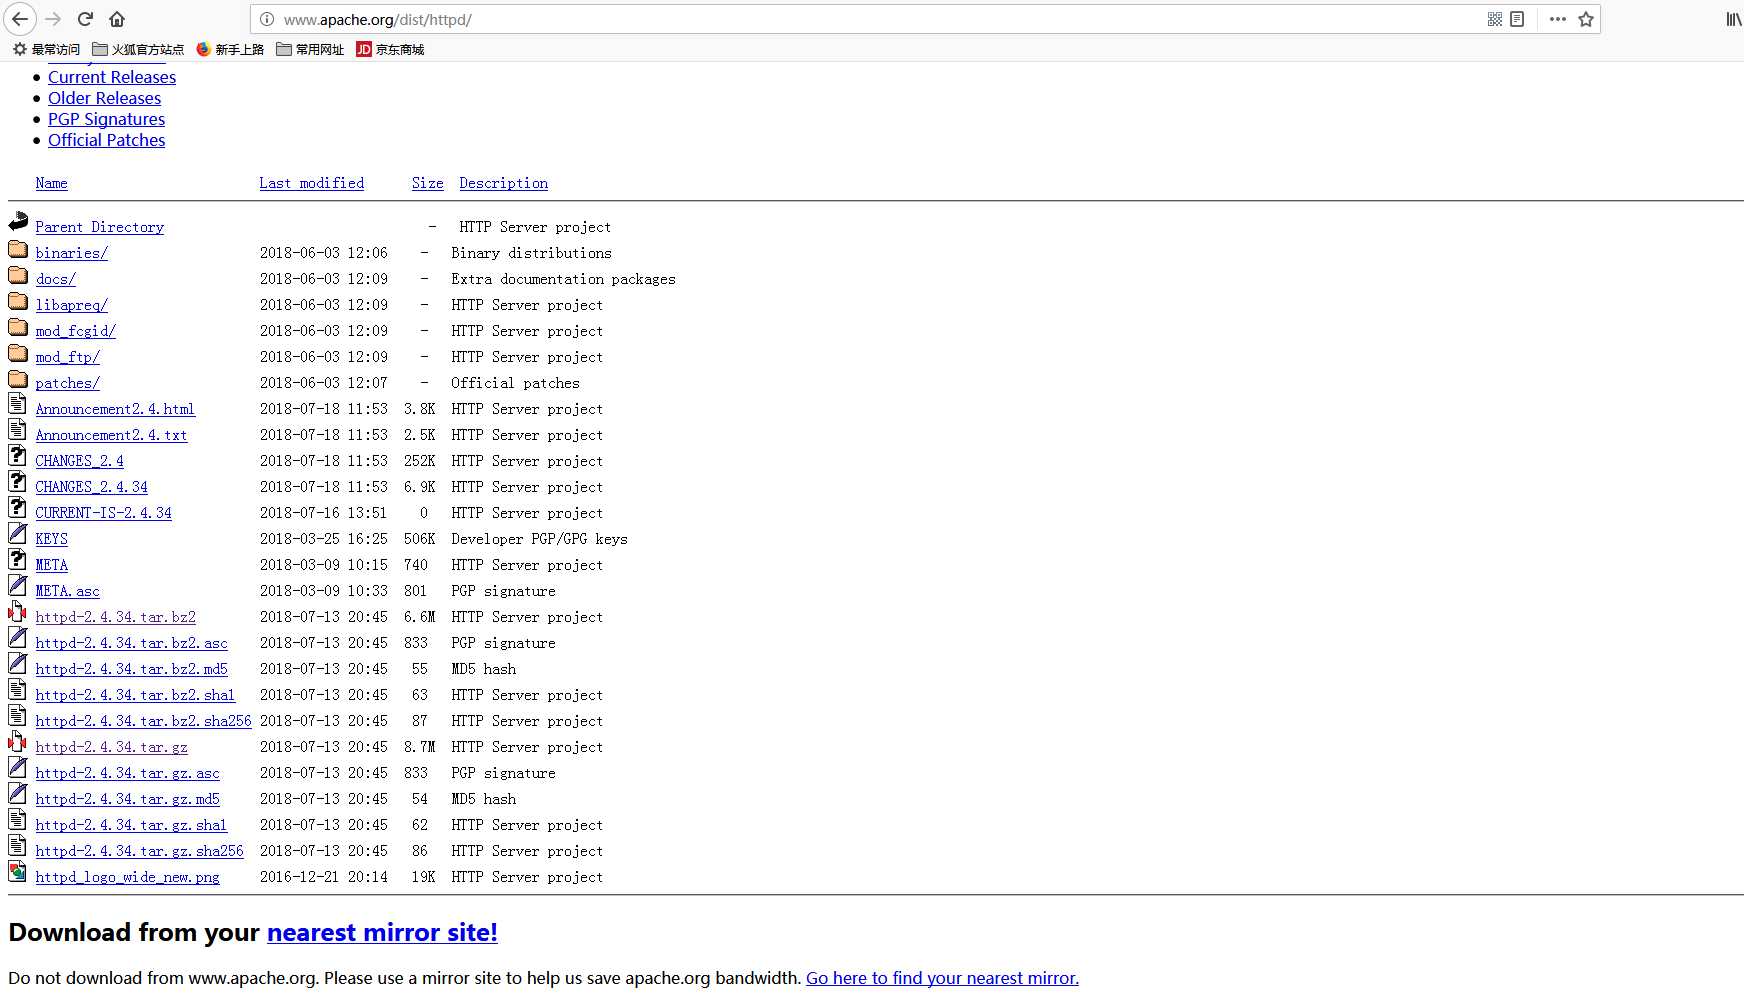Viewport: 1744px width, 1006px height.
Task: Click the archive icon beside httpd-2.4.34.tar.bz2
Action: (17, 612)
